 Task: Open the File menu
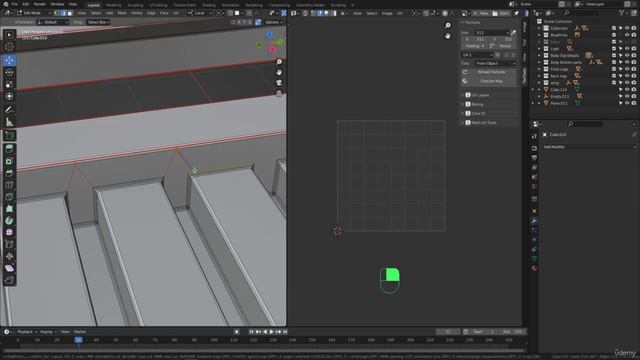tap(15, 4)
